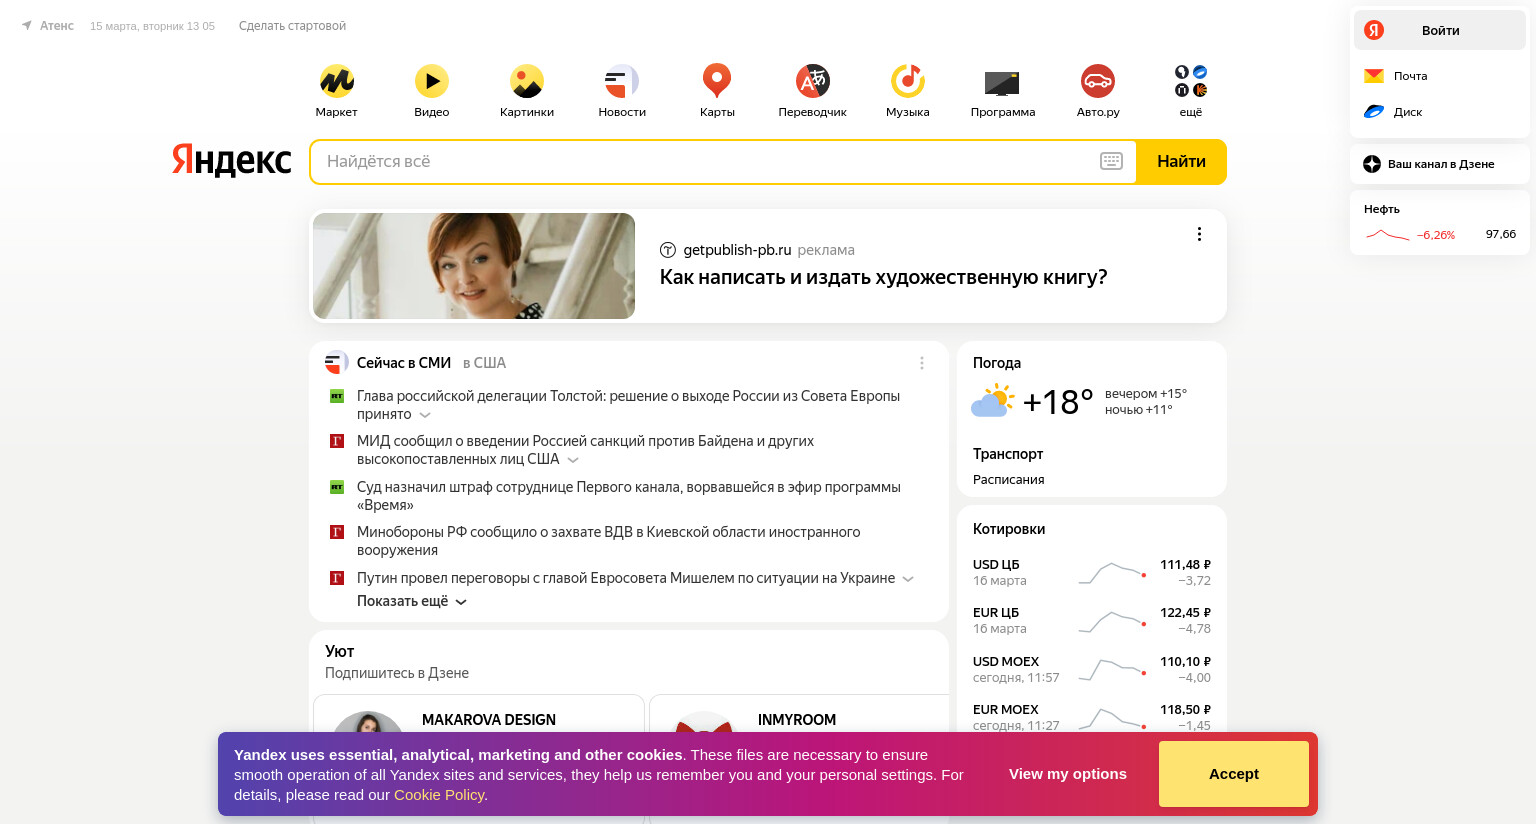Open the Нефть oil price widget

tap(1440, 222)
